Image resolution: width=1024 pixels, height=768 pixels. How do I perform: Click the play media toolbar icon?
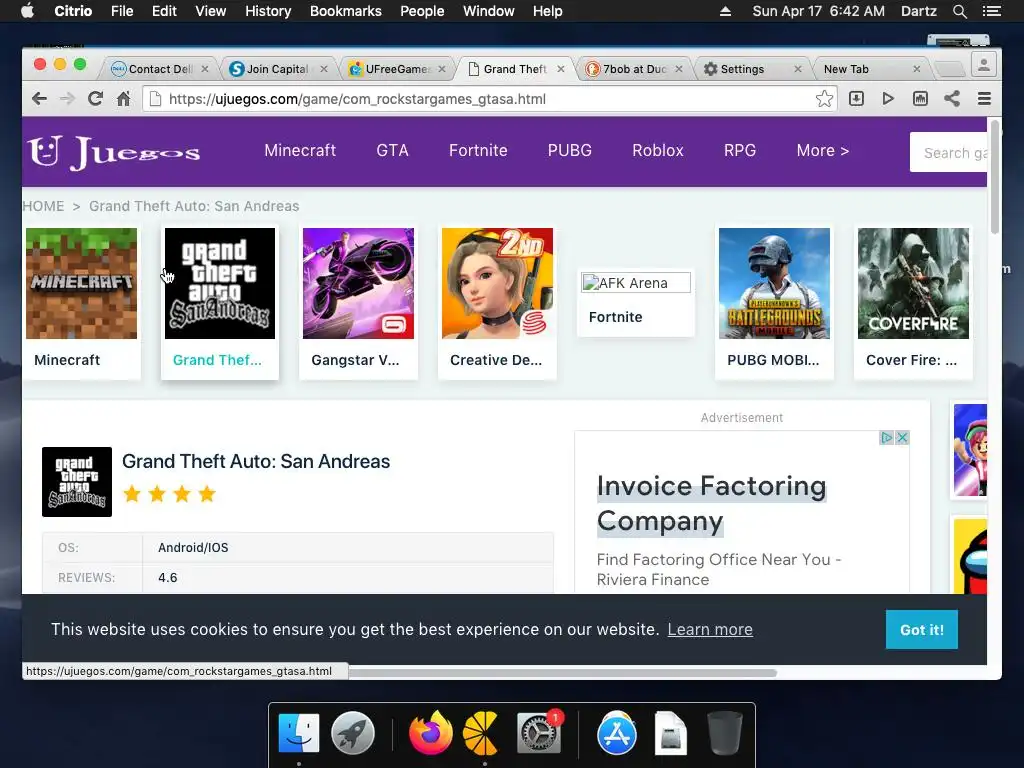click(888, 99)
